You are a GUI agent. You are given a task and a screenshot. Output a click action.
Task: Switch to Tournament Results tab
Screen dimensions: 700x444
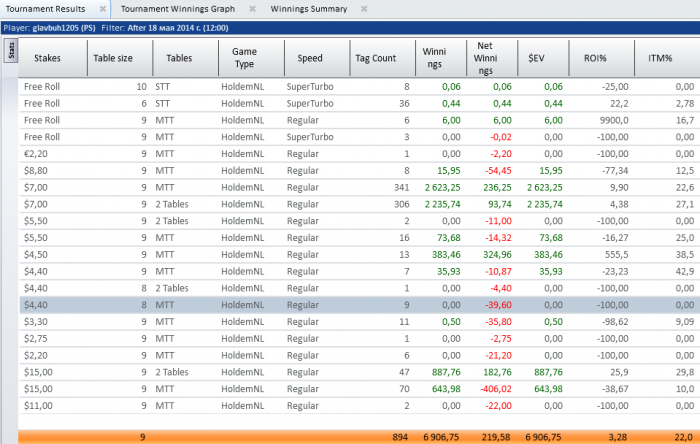(x=45, y=9)
